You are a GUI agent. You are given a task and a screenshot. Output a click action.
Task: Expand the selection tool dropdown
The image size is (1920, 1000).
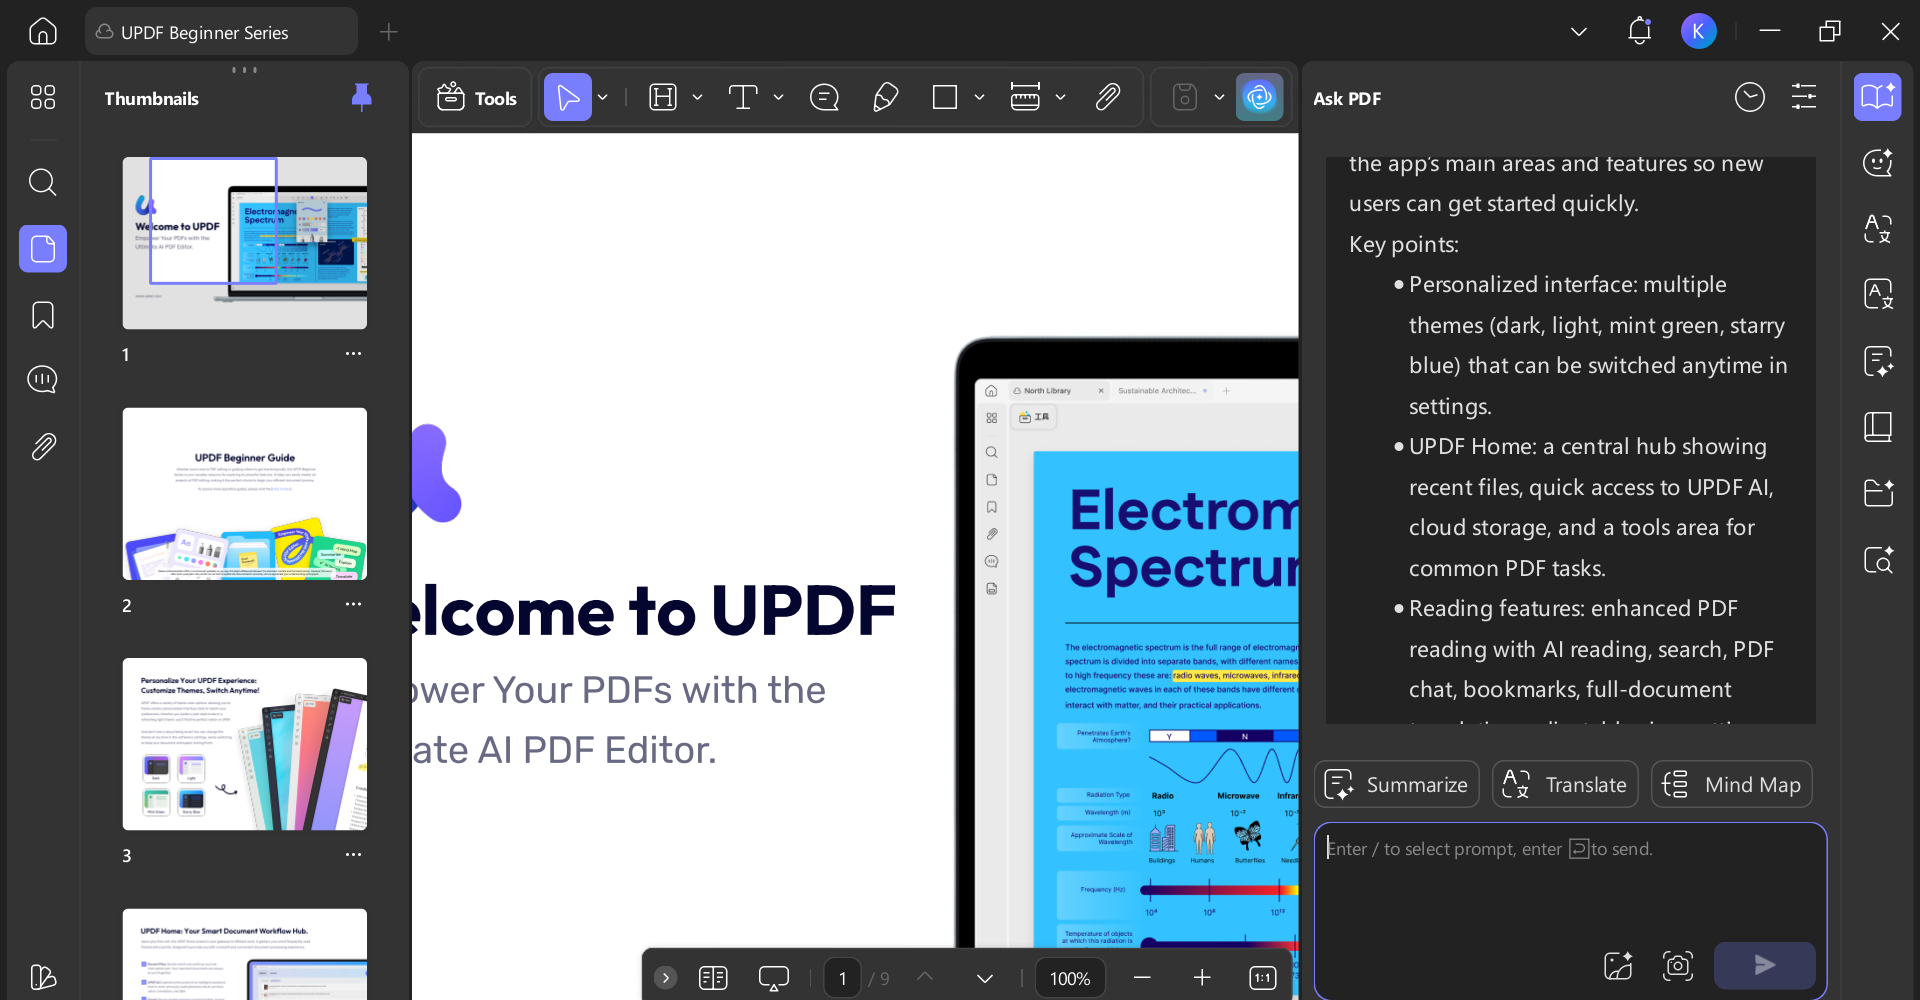tap(602, 97)
